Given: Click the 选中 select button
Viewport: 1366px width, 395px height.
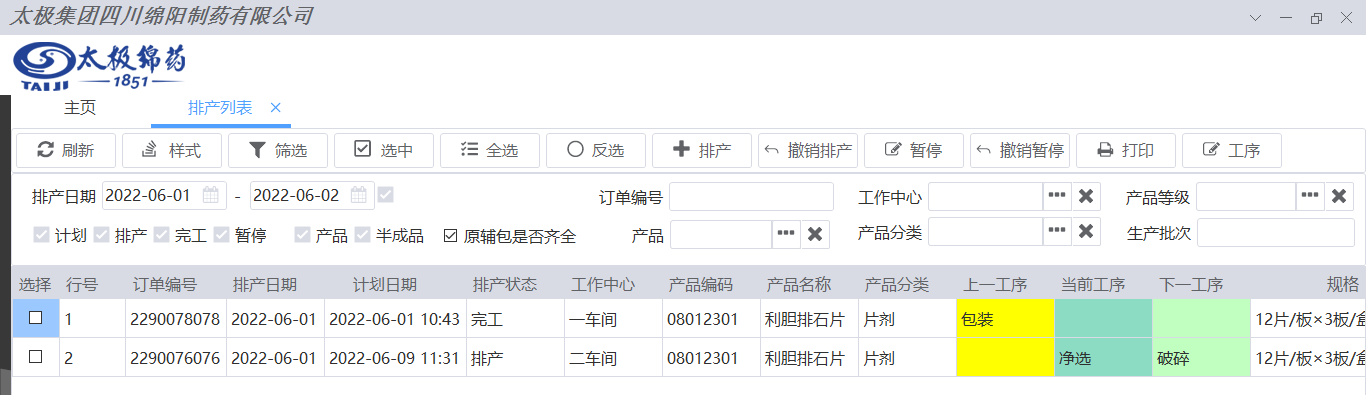Looking at the screenshot, I should coord(384,151).
